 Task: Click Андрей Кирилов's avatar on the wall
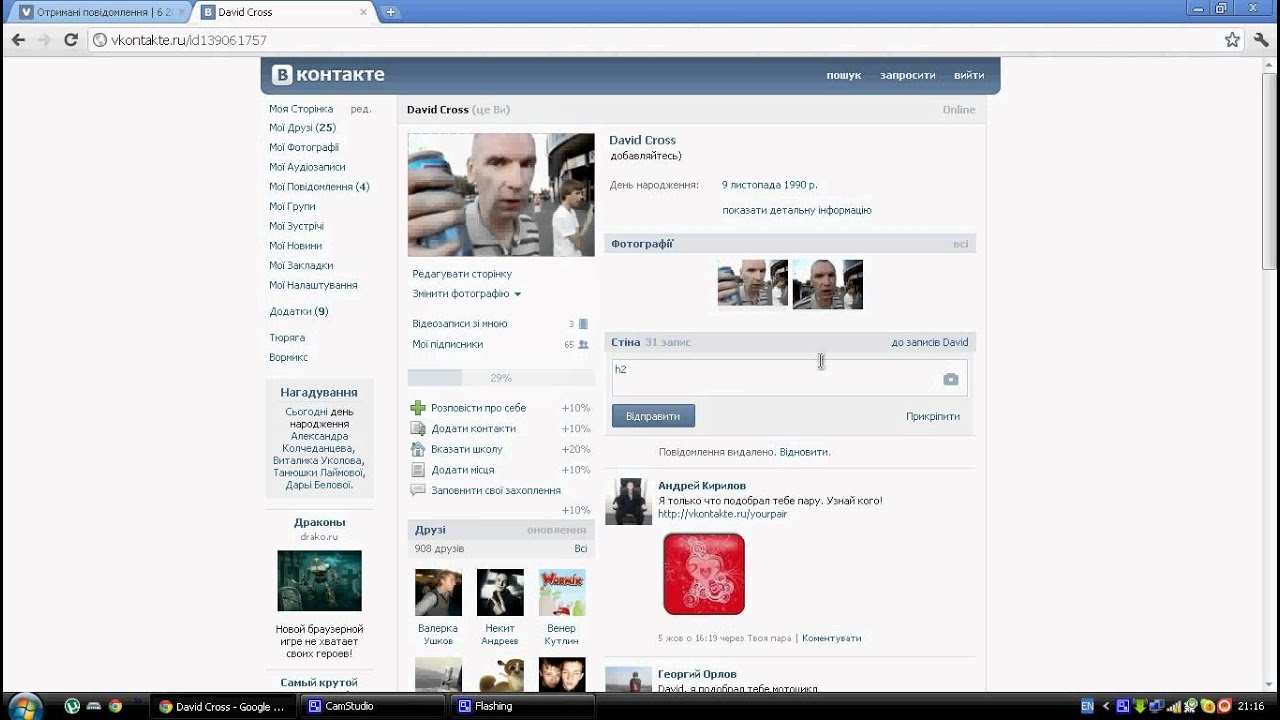pyautogui.click(x=629, y=501)
